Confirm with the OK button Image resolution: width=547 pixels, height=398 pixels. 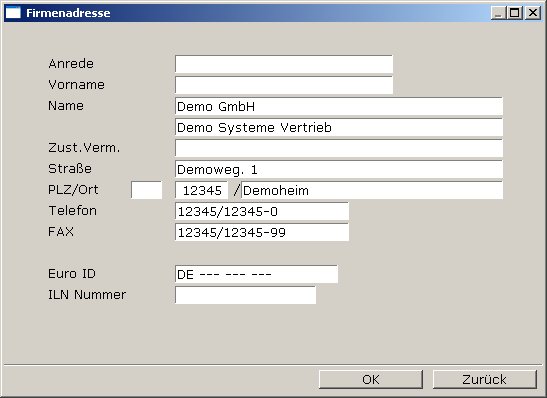[371, 379]
